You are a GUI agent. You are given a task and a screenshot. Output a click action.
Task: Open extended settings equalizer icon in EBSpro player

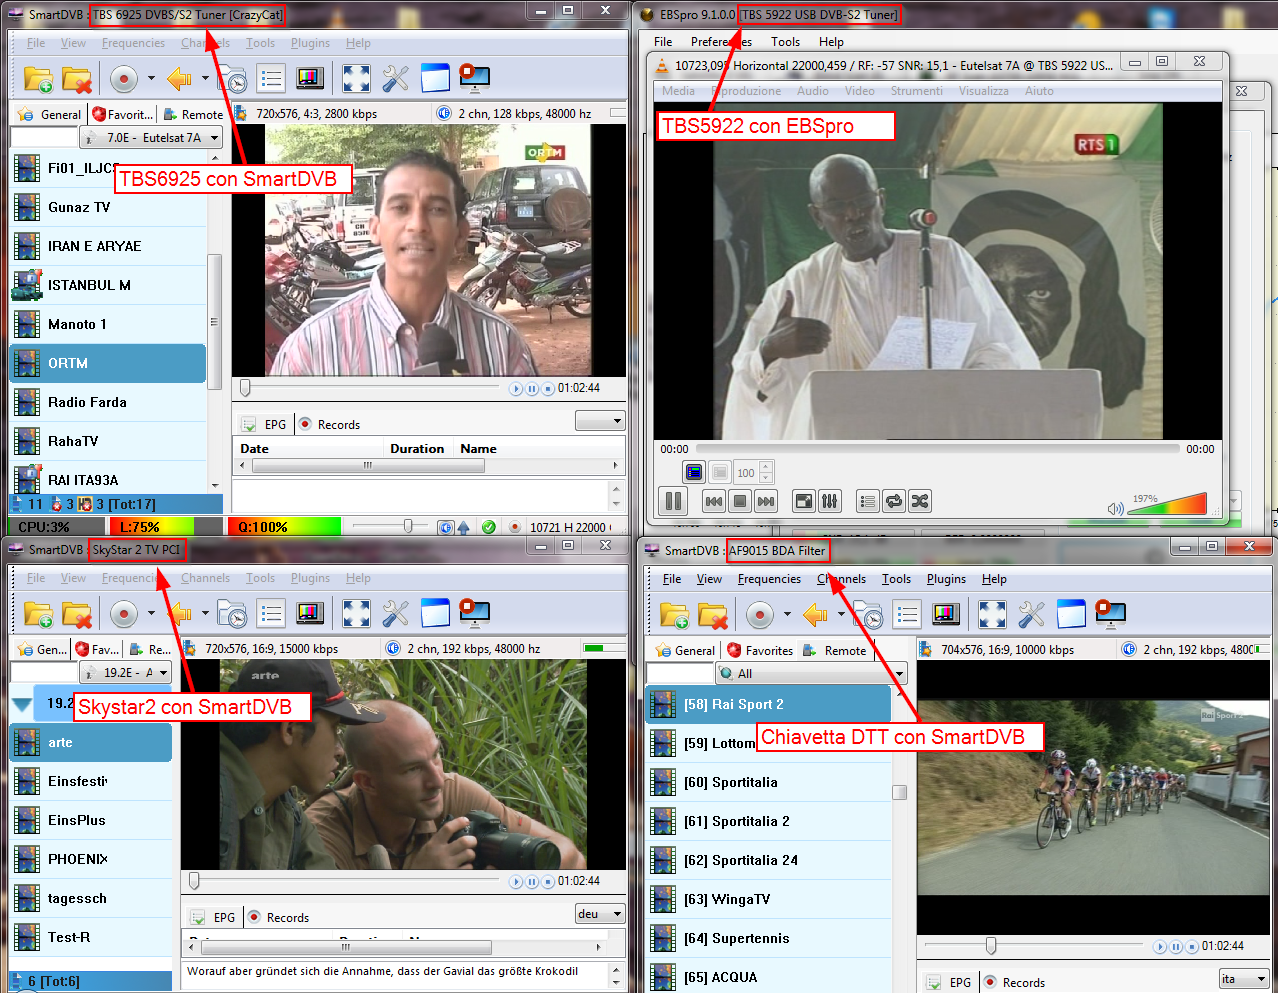[830, 501]
